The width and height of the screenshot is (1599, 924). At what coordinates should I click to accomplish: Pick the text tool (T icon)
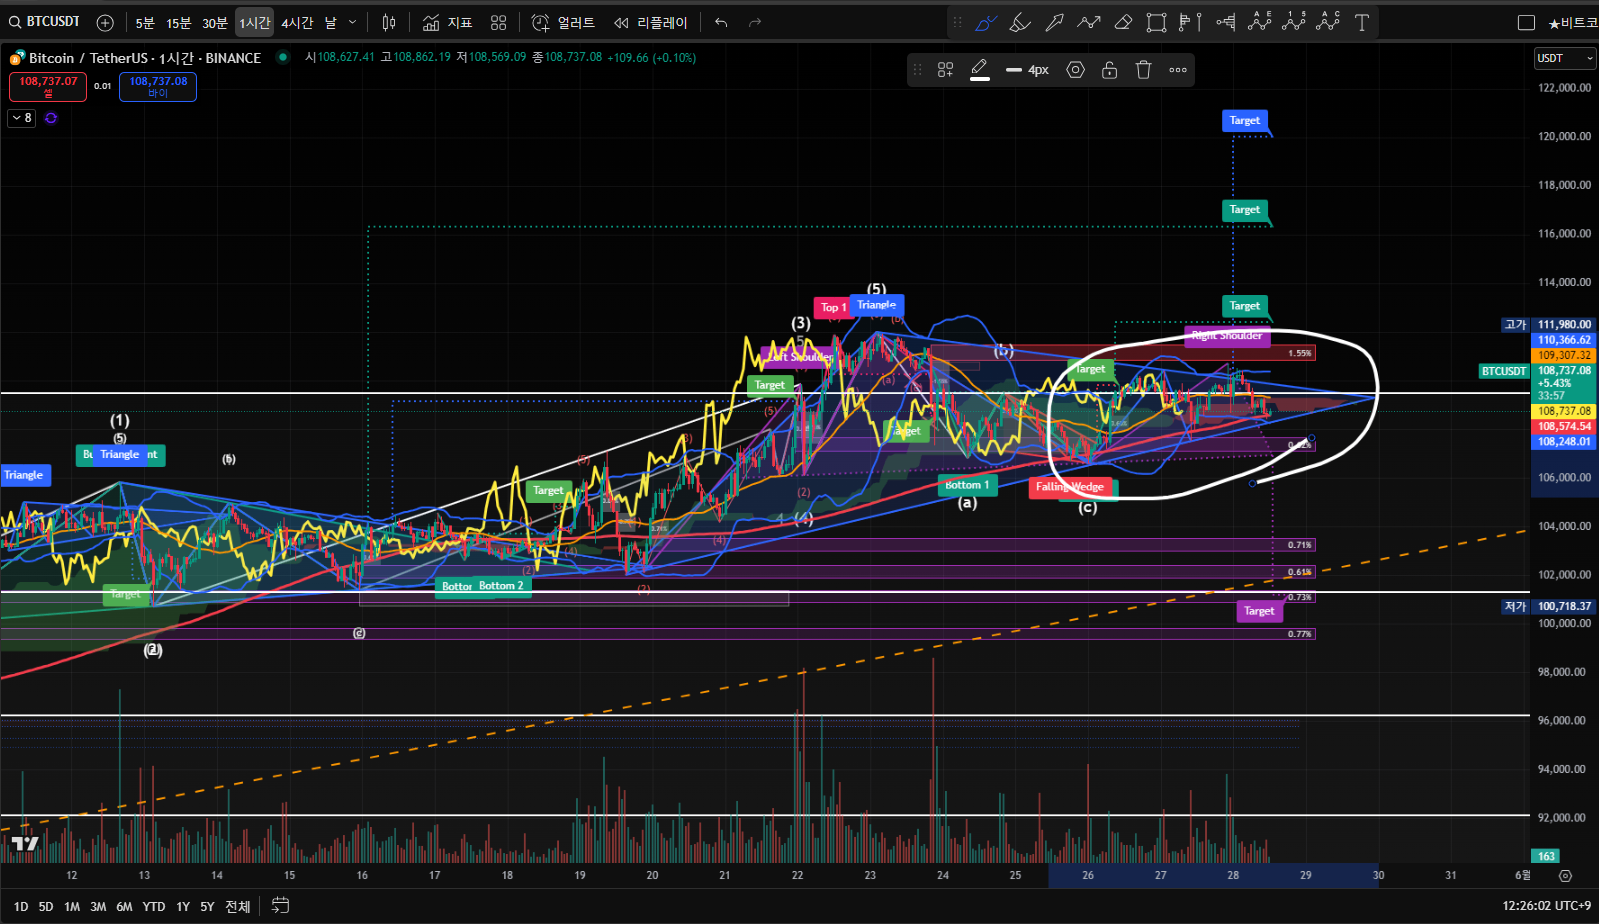pyautogui.click(x=1361, y=23)
